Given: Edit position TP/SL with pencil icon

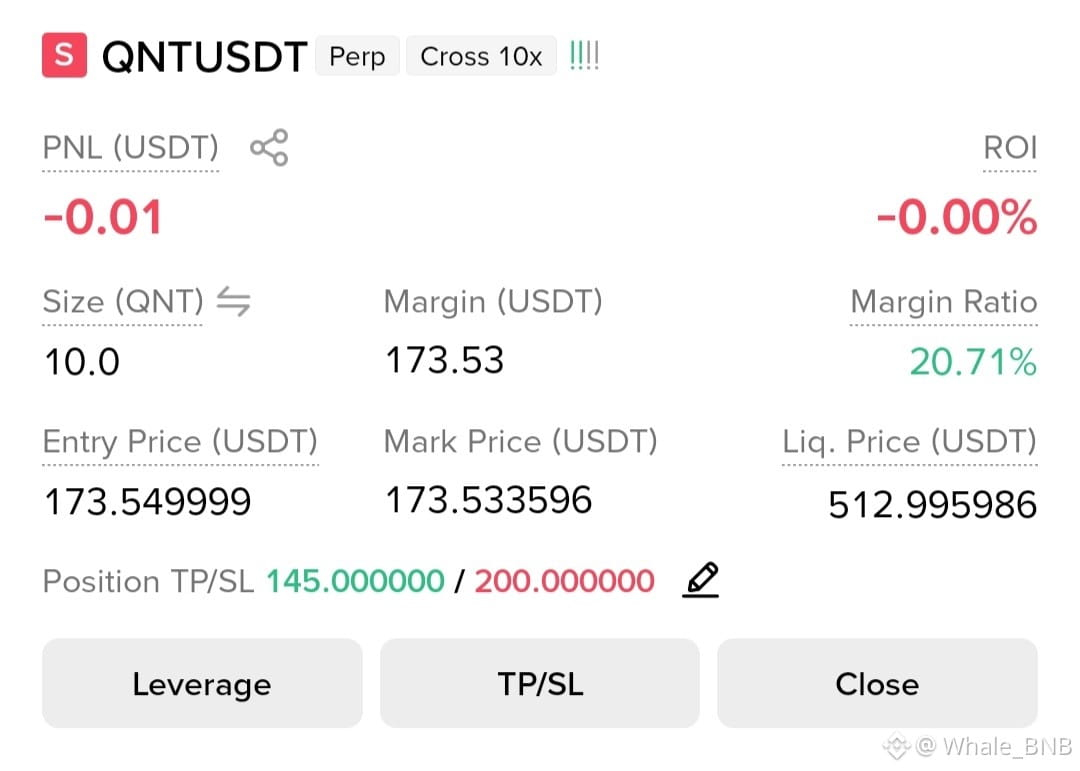Looking at the screenshot, I should coord(701,580).
